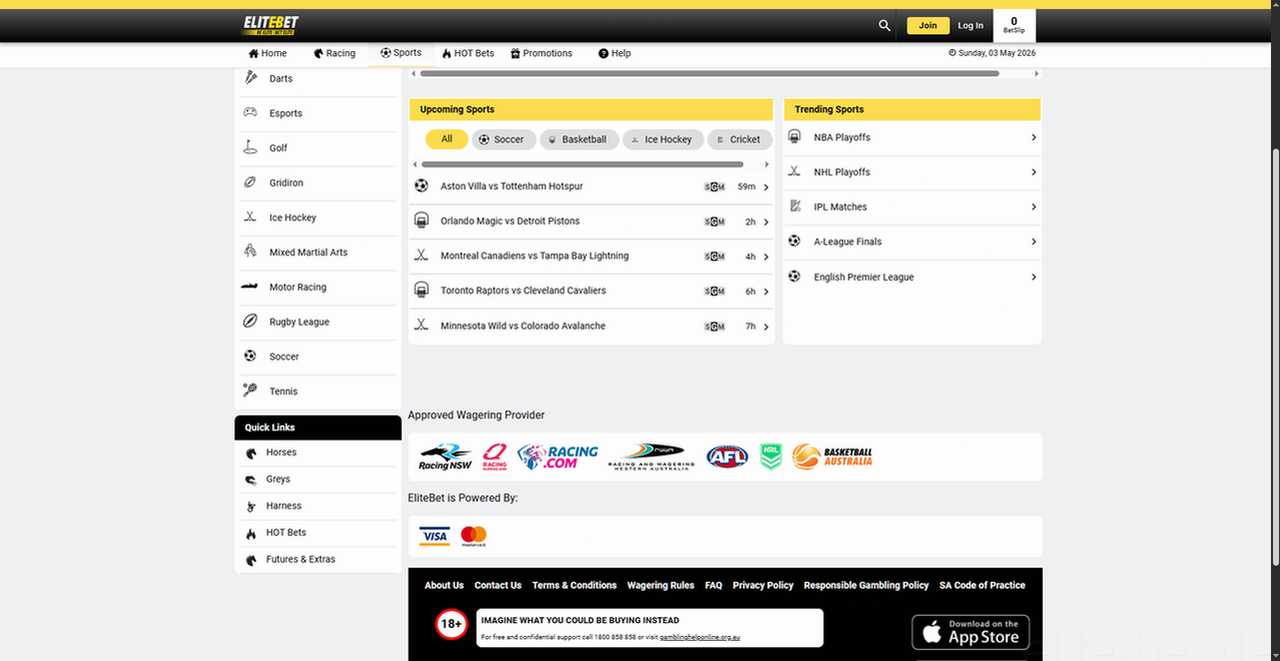The width and height of the screenshot is (1280, 661).
Task: Click the Soccer ball icon in the sidebar
Action: point(251,356)
